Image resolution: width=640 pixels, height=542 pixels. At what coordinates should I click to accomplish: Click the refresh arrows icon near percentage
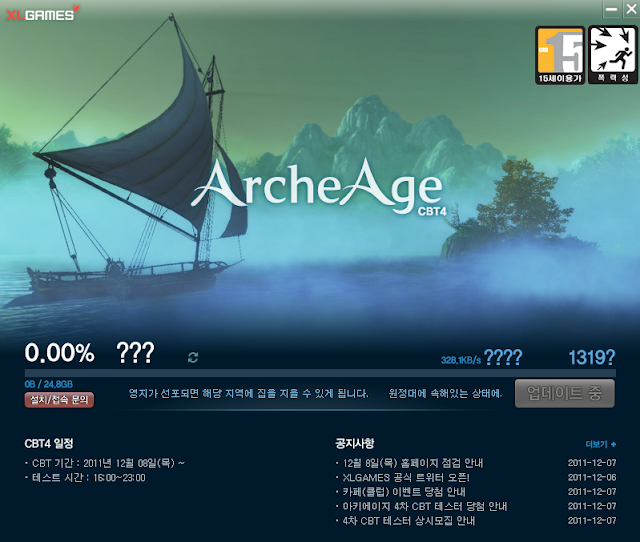(193, 358)
